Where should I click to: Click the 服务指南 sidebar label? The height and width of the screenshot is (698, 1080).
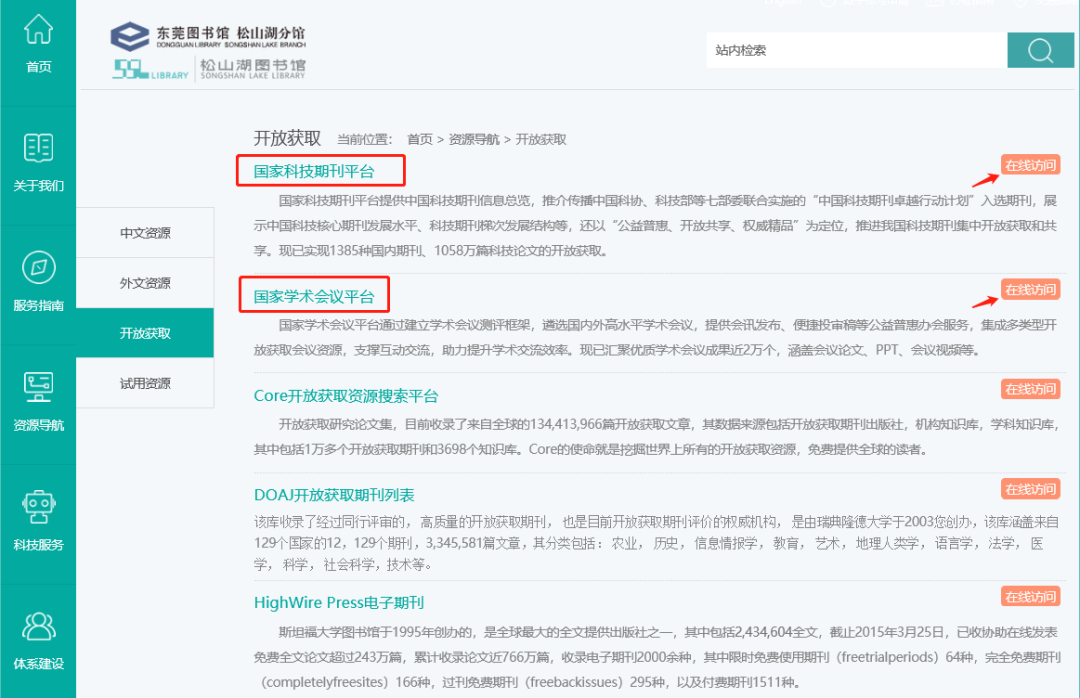coord(39,305)
